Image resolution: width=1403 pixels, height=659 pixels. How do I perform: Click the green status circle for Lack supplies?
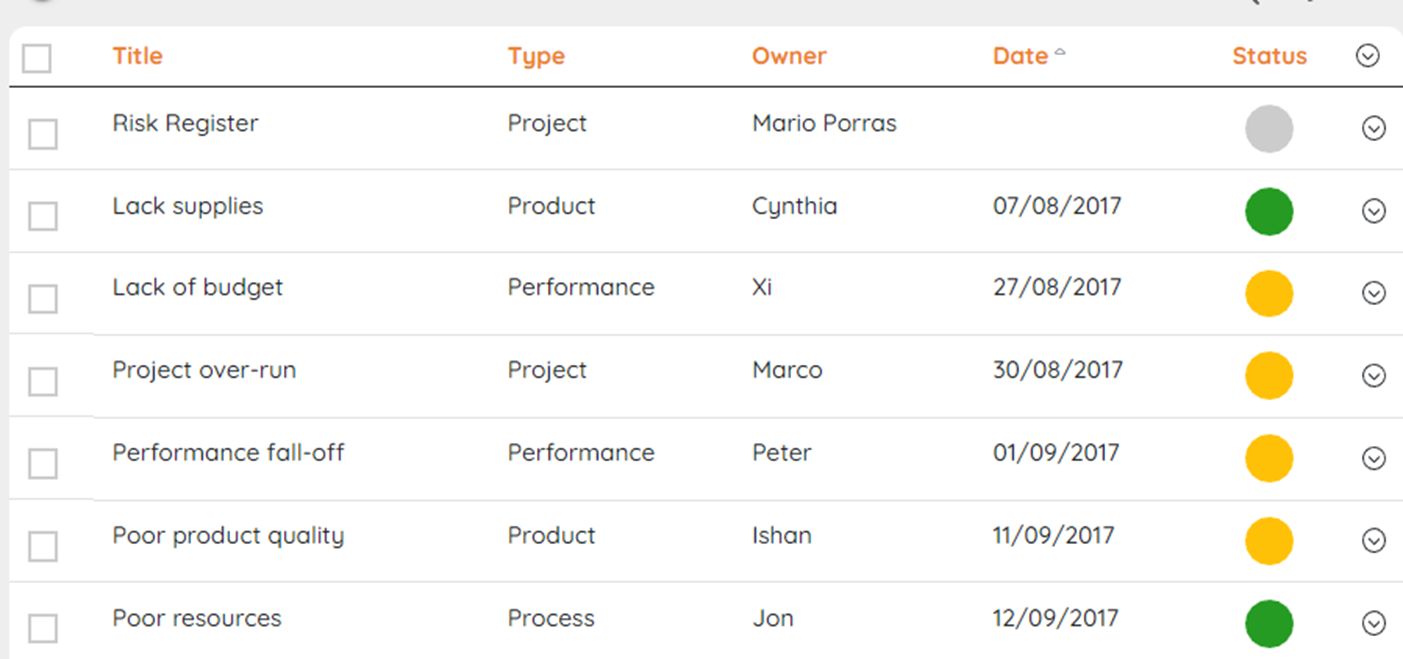pos(1269,212)
